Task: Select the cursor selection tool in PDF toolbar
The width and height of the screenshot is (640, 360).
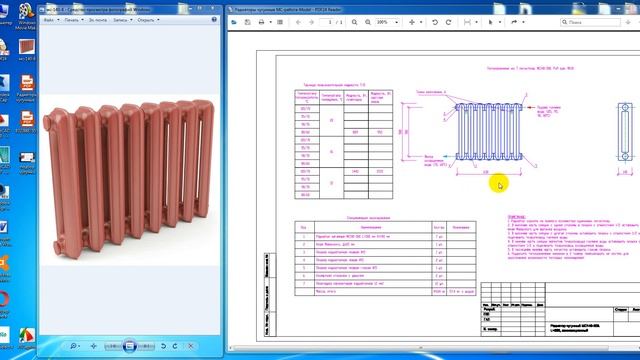Action: coord(491,22)
